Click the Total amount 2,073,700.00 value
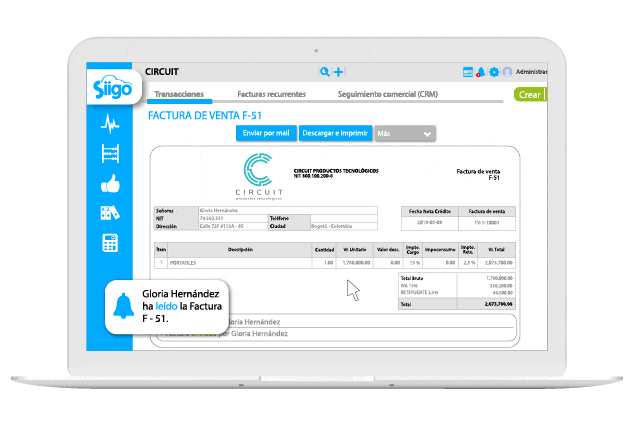The width and height of the screenshot is (634, 432). (498, 304)
